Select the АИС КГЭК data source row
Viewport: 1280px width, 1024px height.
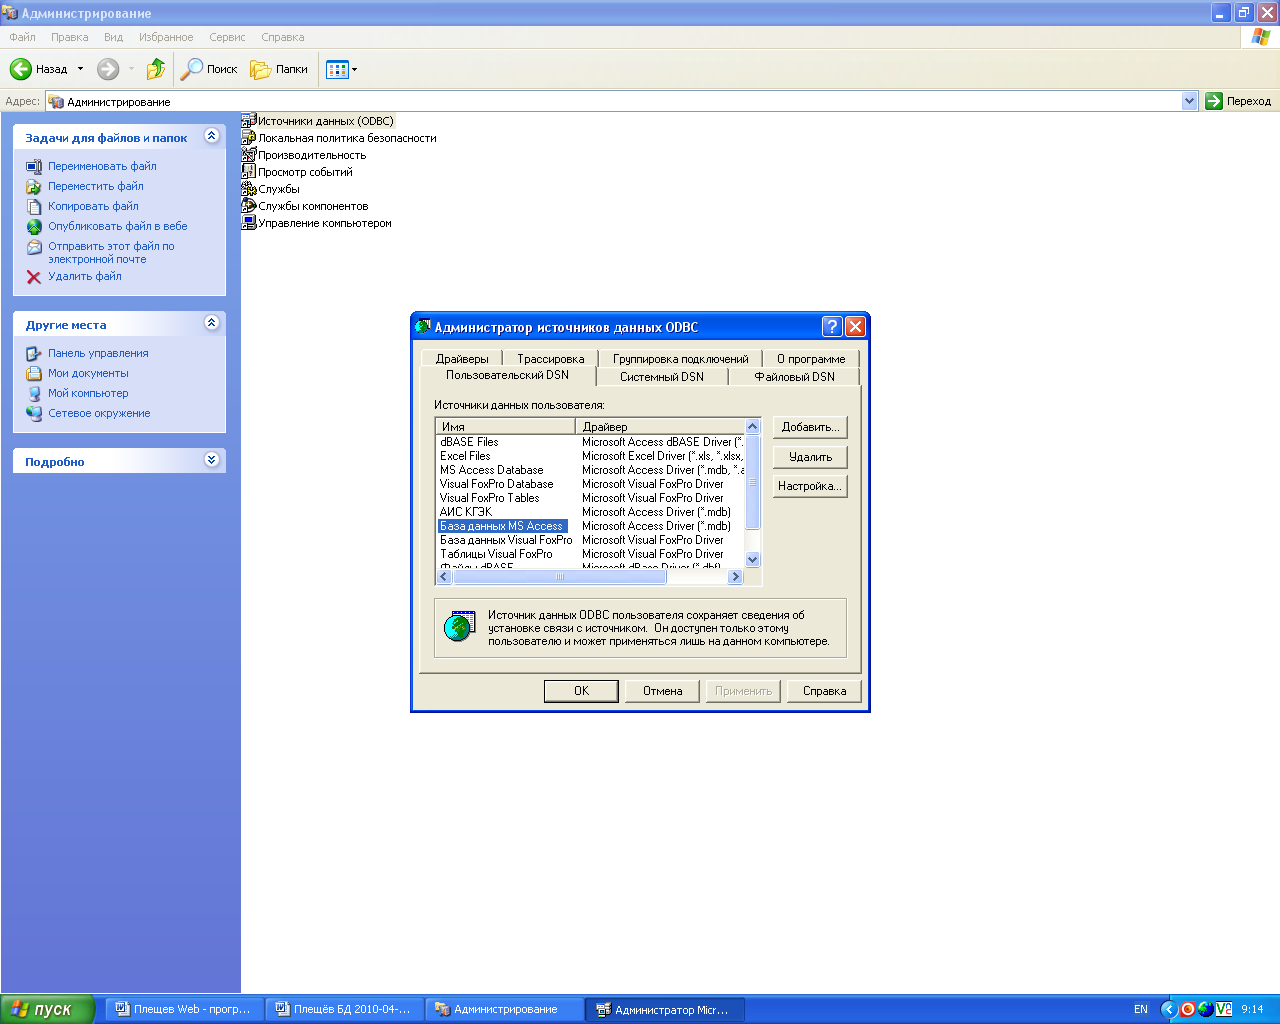coord(590,512)
